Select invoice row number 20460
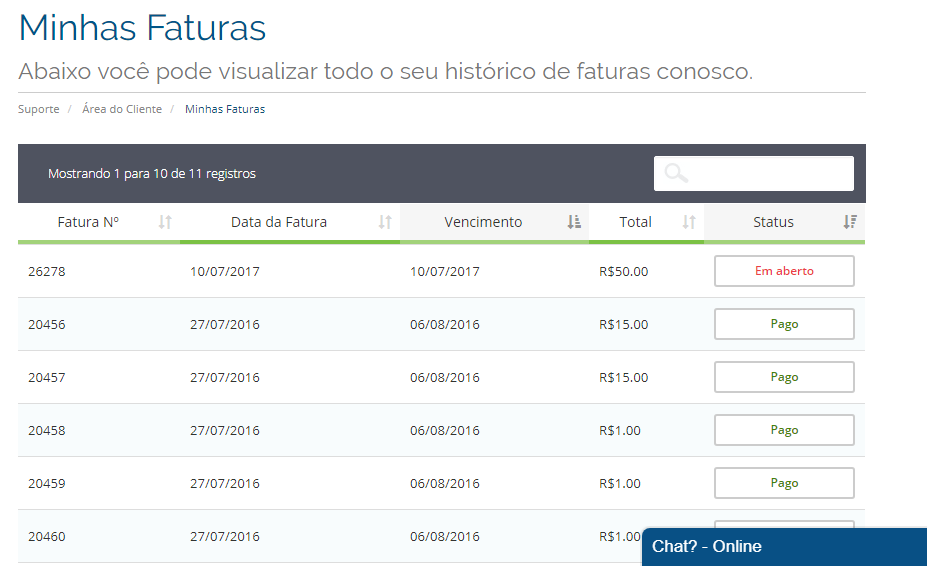Viewport: 927px width, 566px height. click(441, 536)
